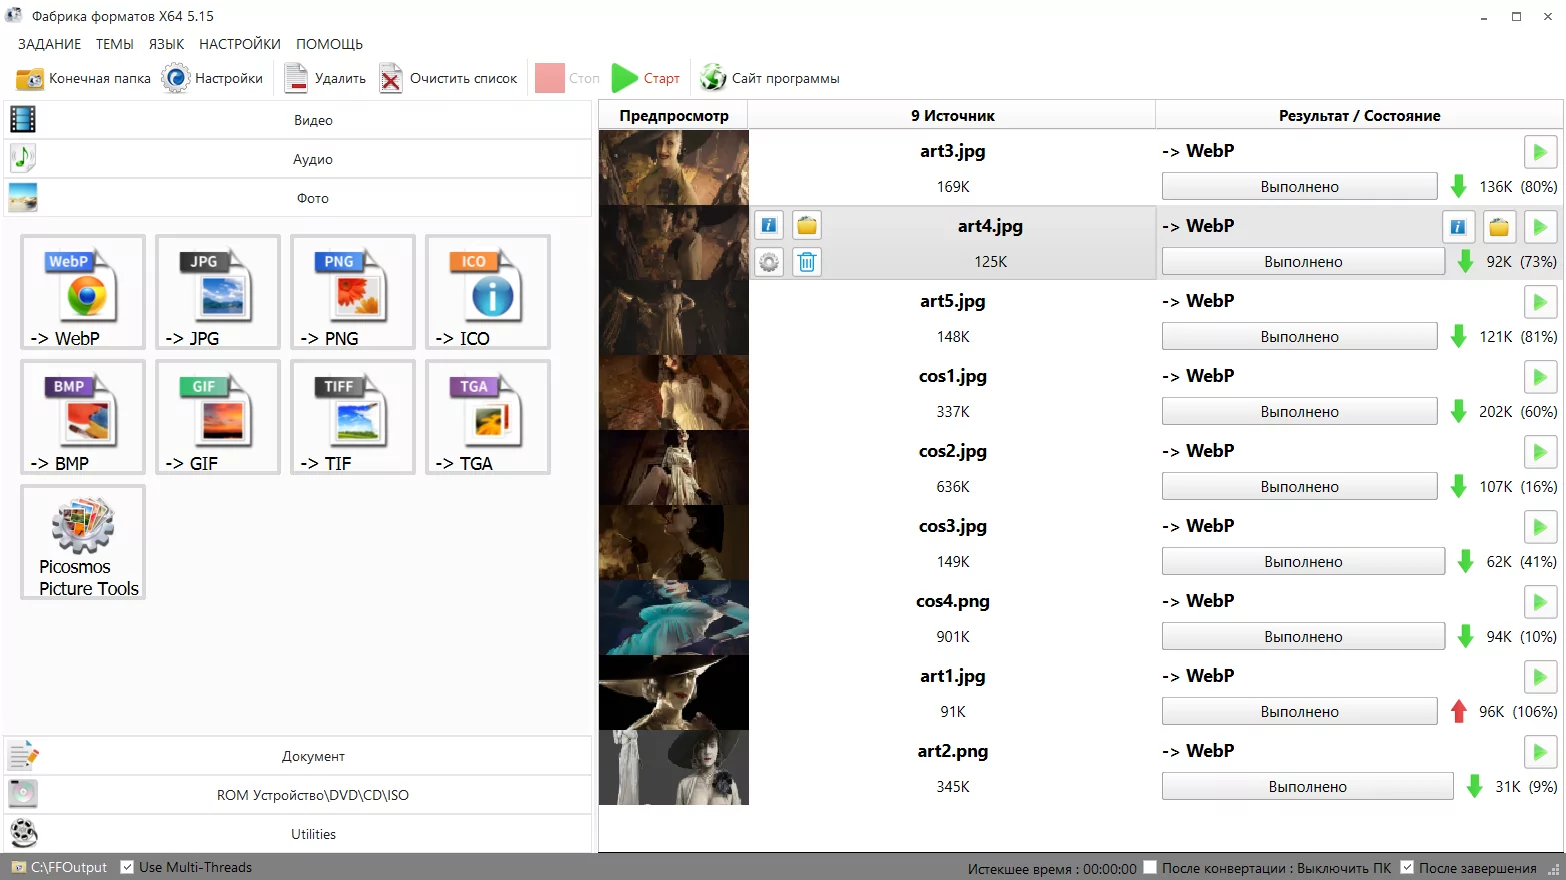Play the converted art5.jpg result
Viewport: 1566px width, 880px height.
tap(1540, 302)
